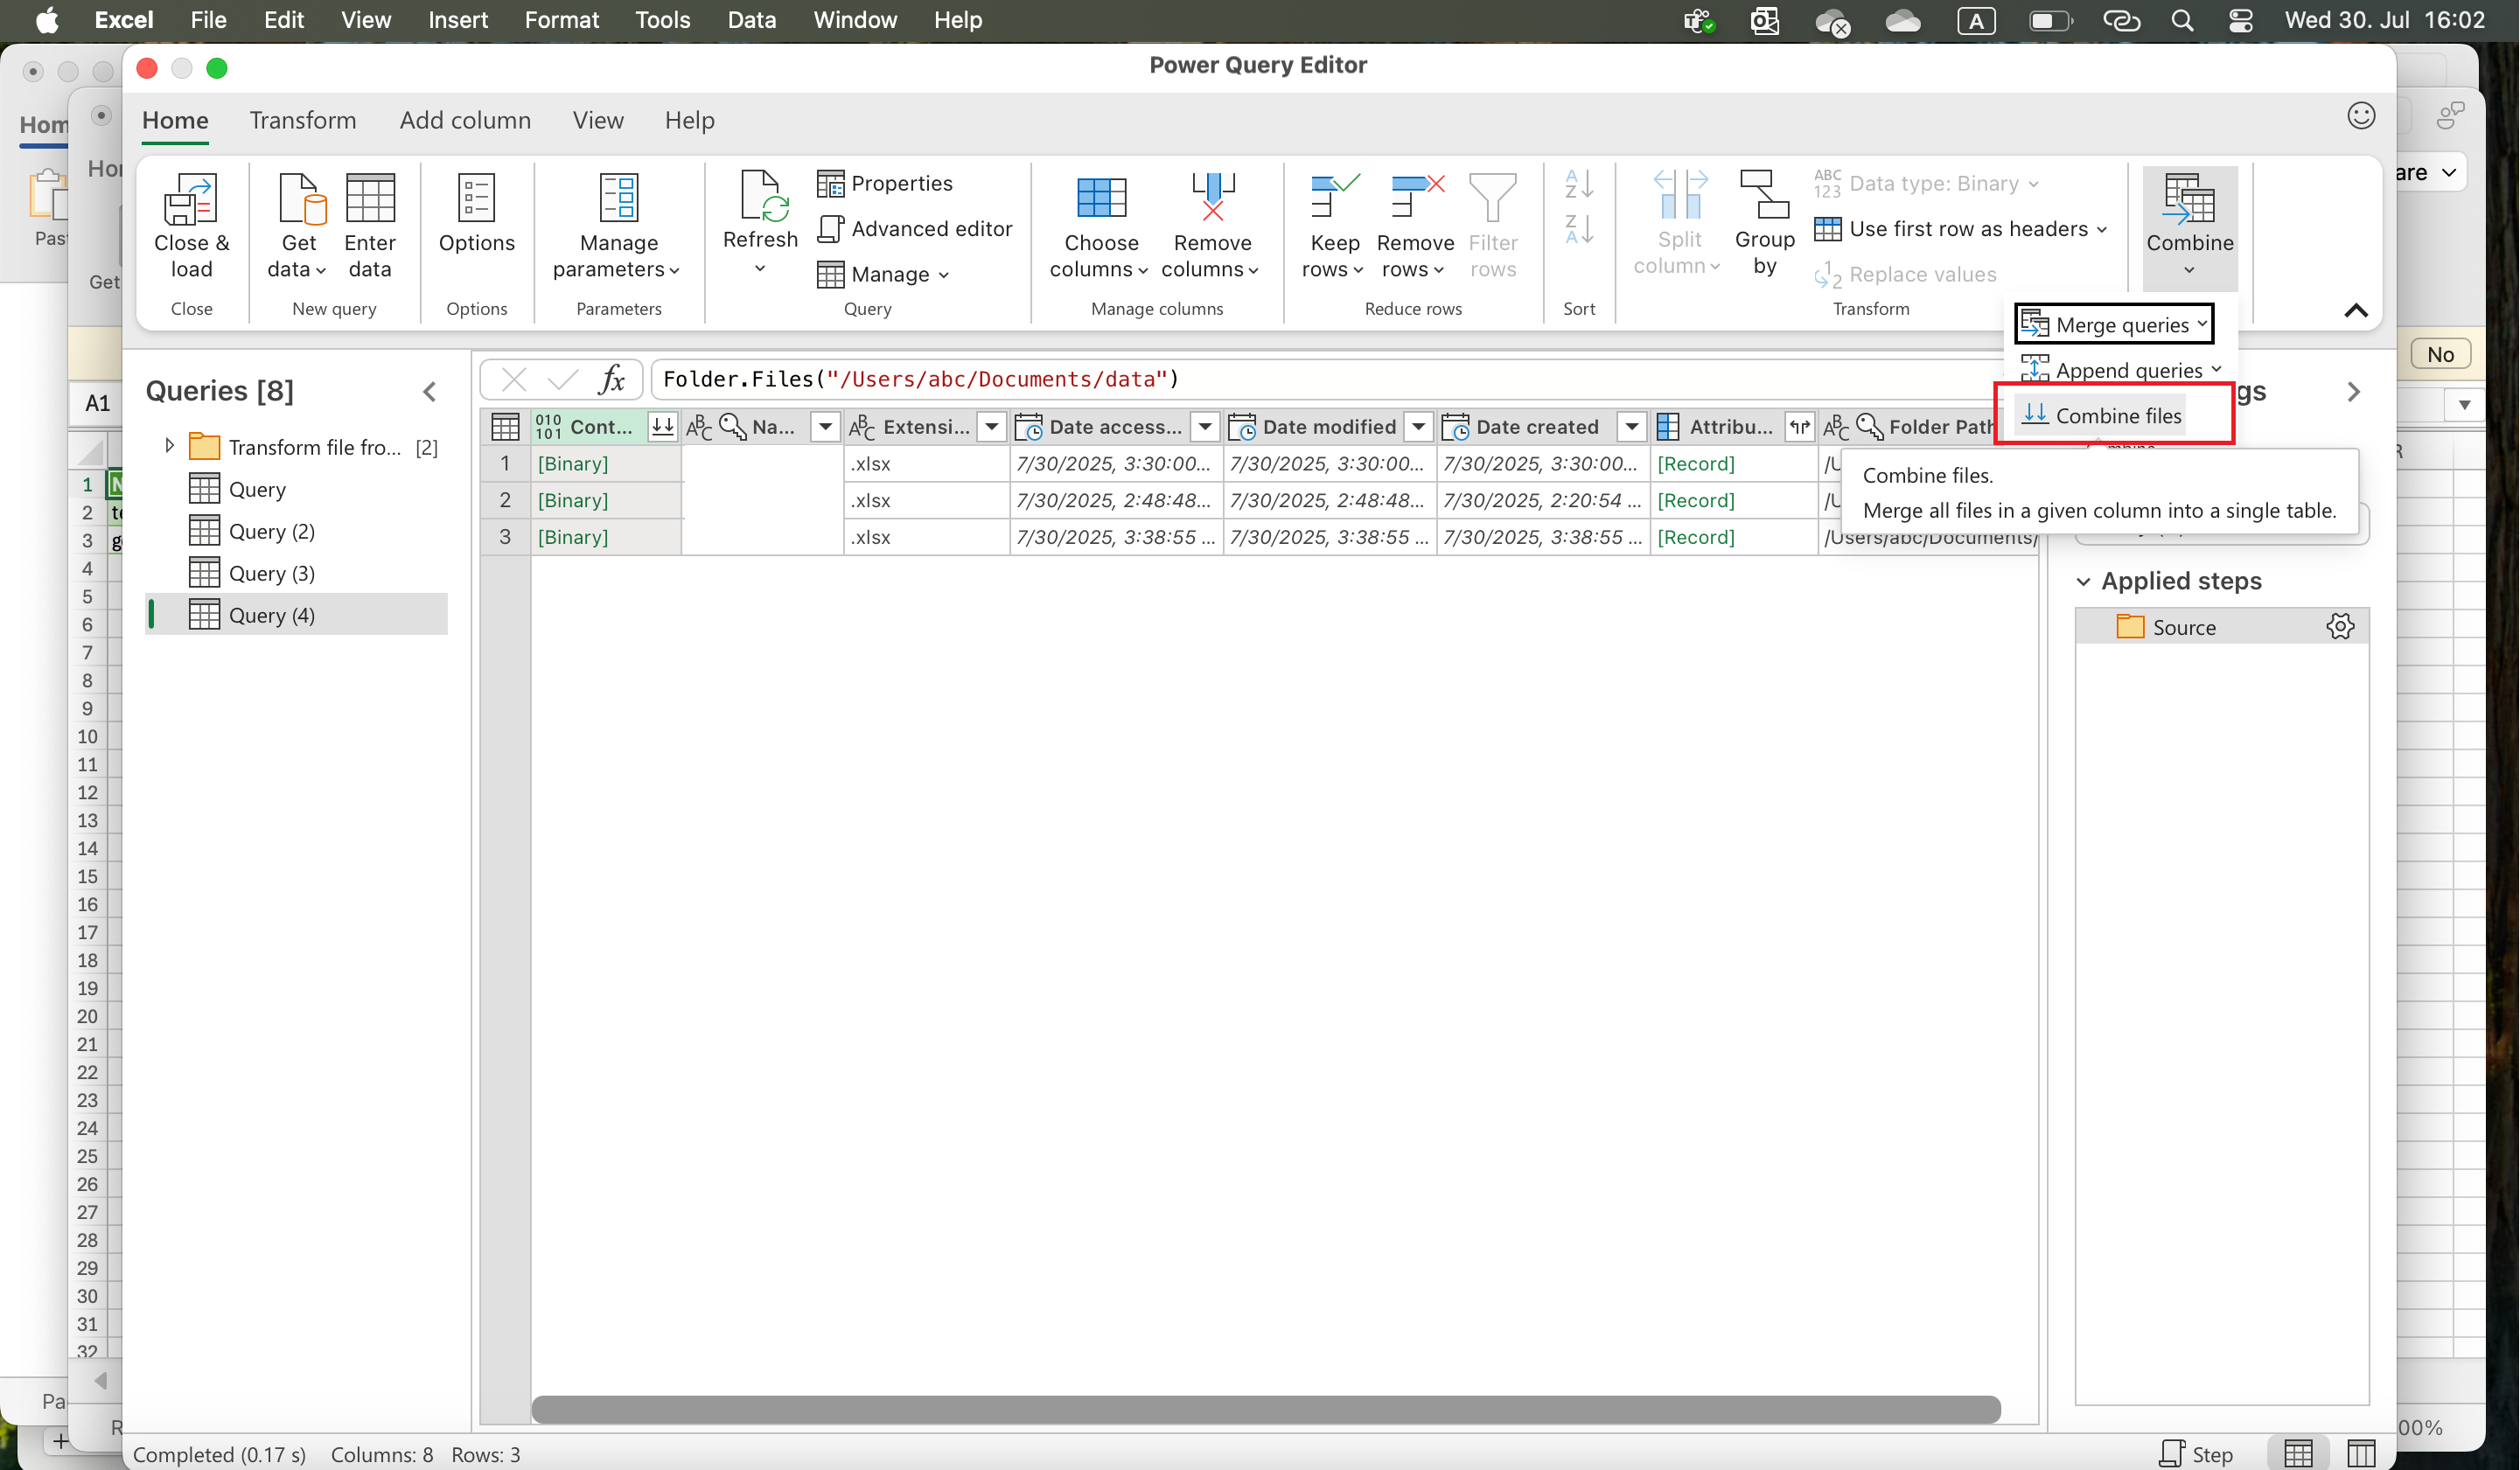Open Control Center in the menu bar
The height and width of the screenshot is (1470, 2520).
[2240, 20]
